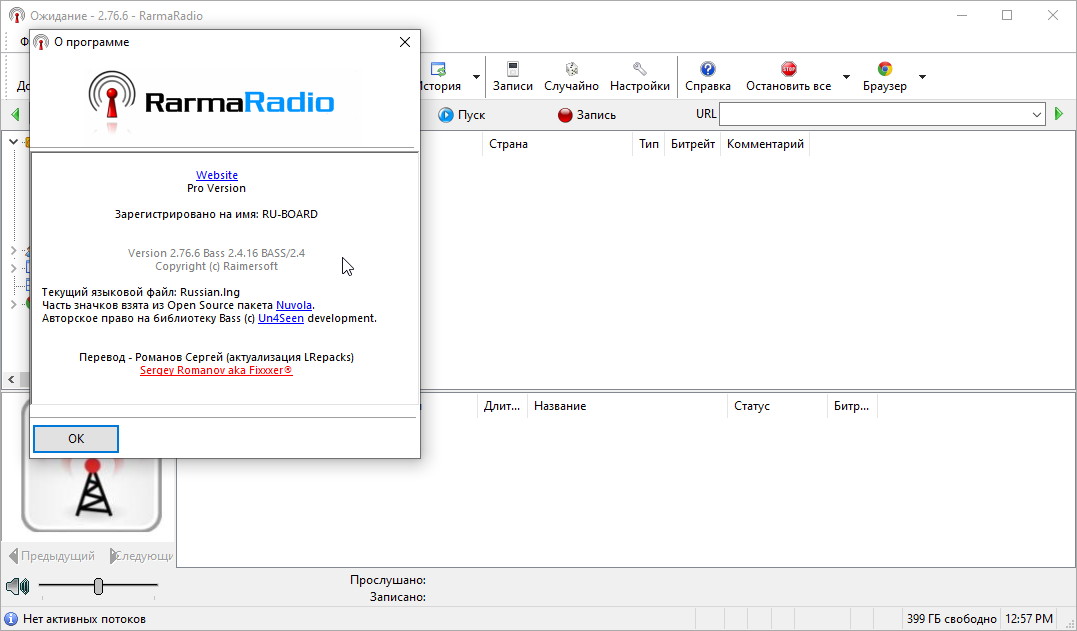
Task: Sort stations by the Комментарий column
Action: [x=765, y=144]
